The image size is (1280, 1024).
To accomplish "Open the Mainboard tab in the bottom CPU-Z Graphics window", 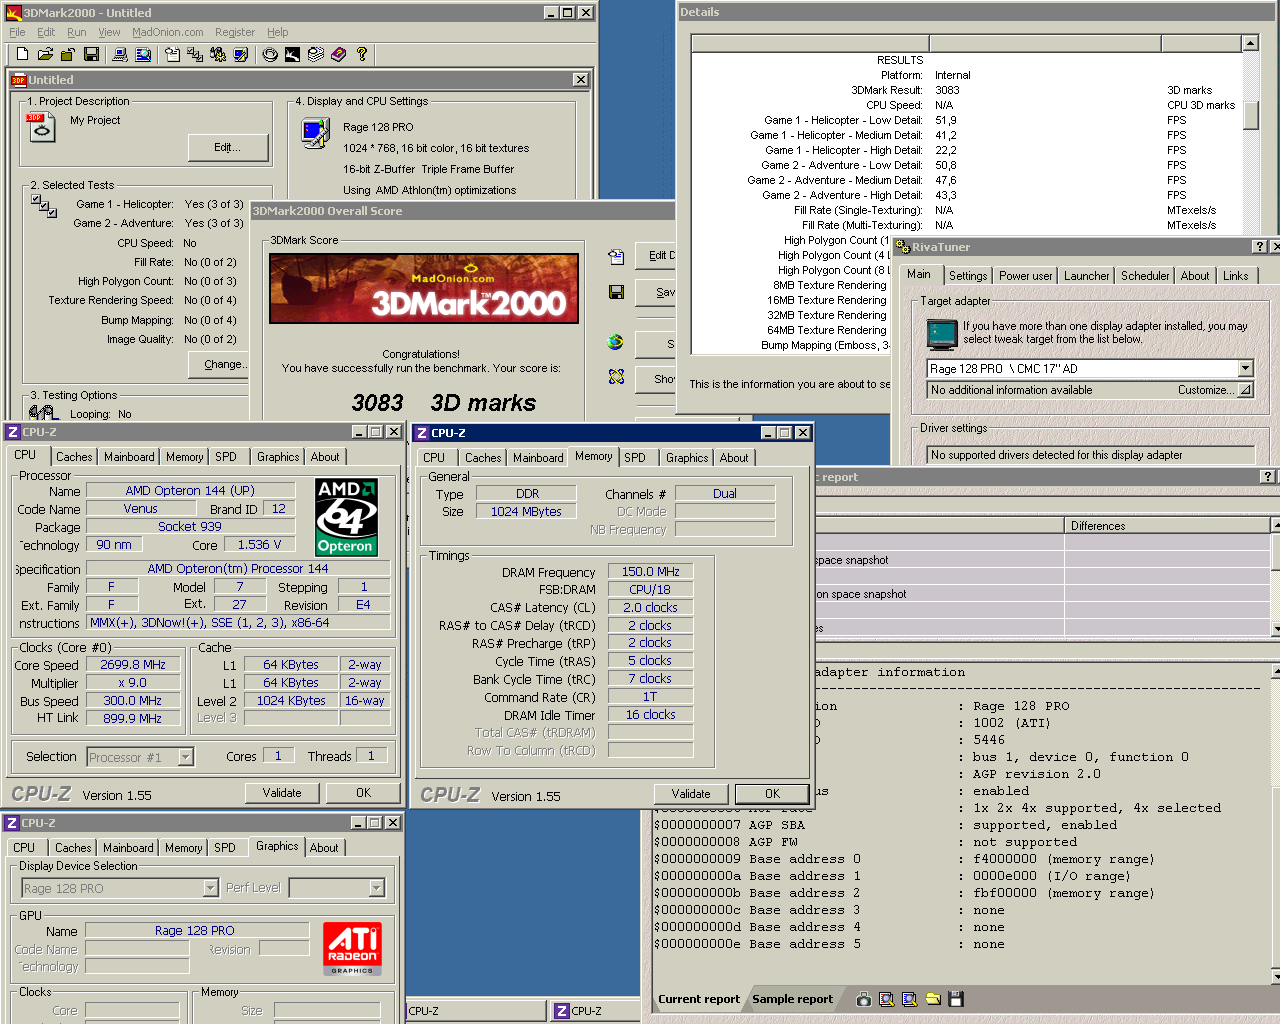I will [x=128, y=848].
